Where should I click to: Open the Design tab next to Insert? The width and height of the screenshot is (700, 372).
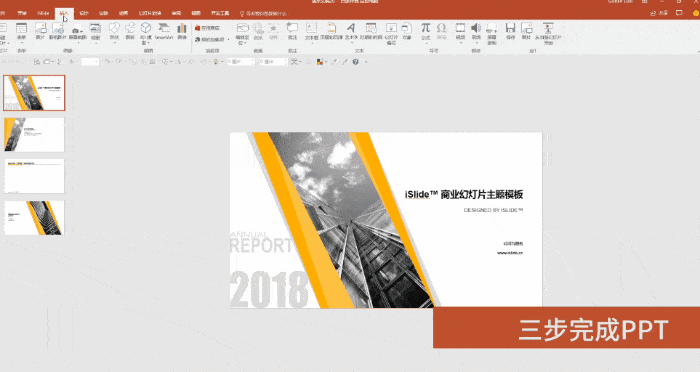(83, 13)
